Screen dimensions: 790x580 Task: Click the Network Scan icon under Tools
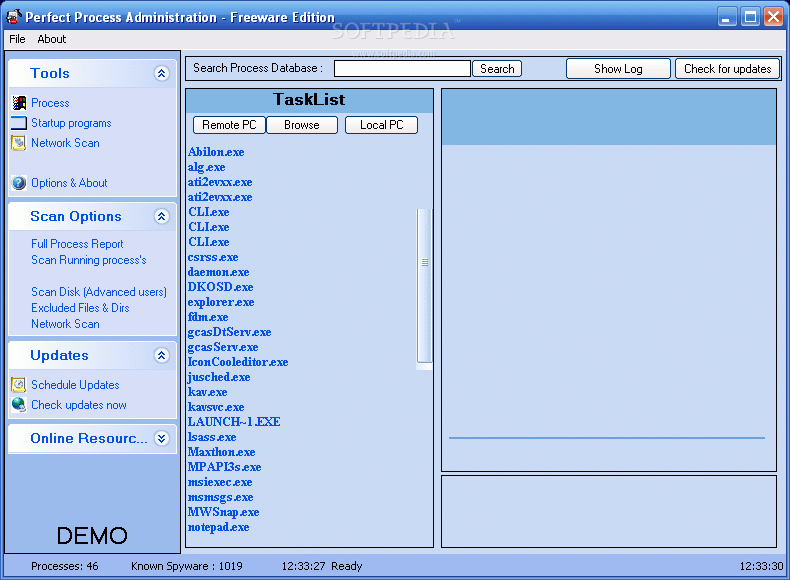point(19,143)
